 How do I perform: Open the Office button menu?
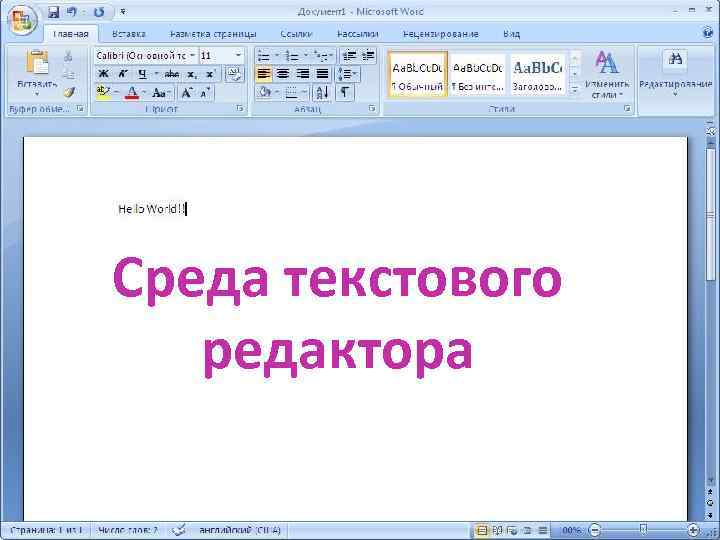point(21,19)
